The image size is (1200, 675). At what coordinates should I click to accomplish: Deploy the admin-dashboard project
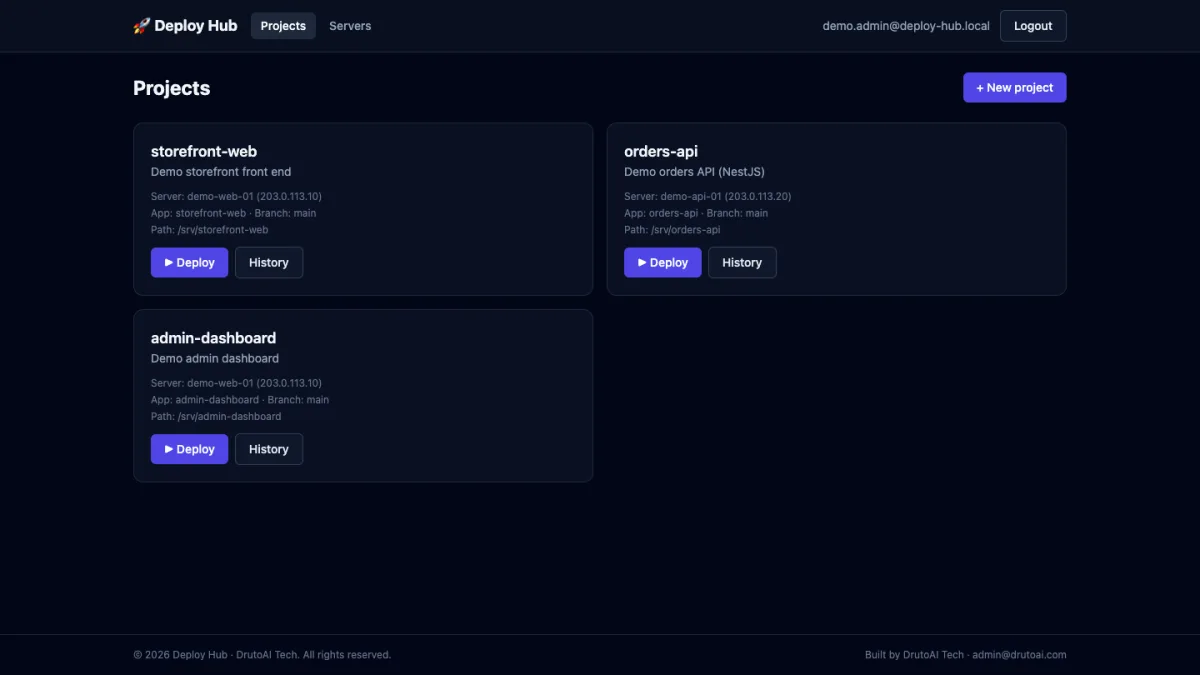[190, 449]
